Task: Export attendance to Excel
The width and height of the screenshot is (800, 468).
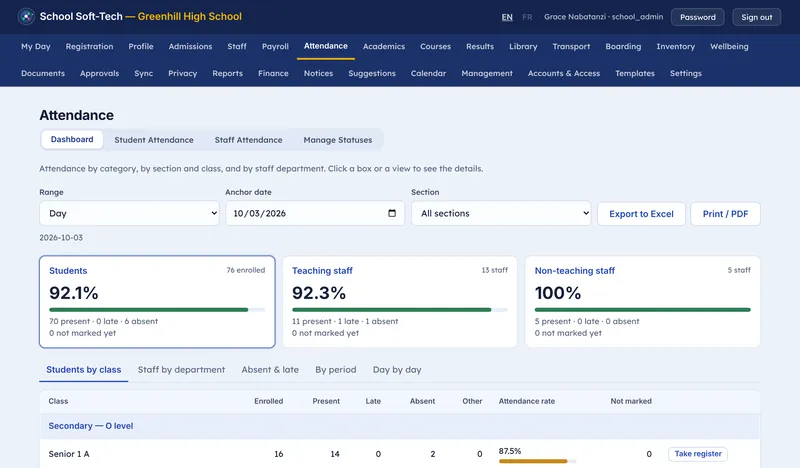Action: (x=641, y=214)
